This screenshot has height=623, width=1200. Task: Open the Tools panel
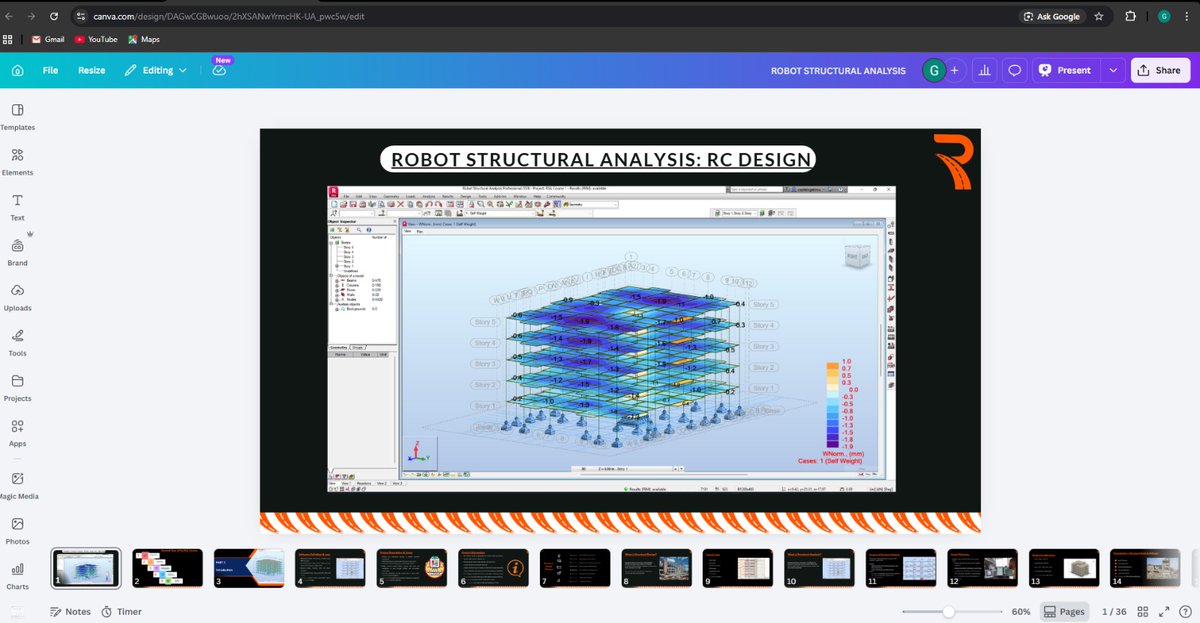[x=17, y=342]
